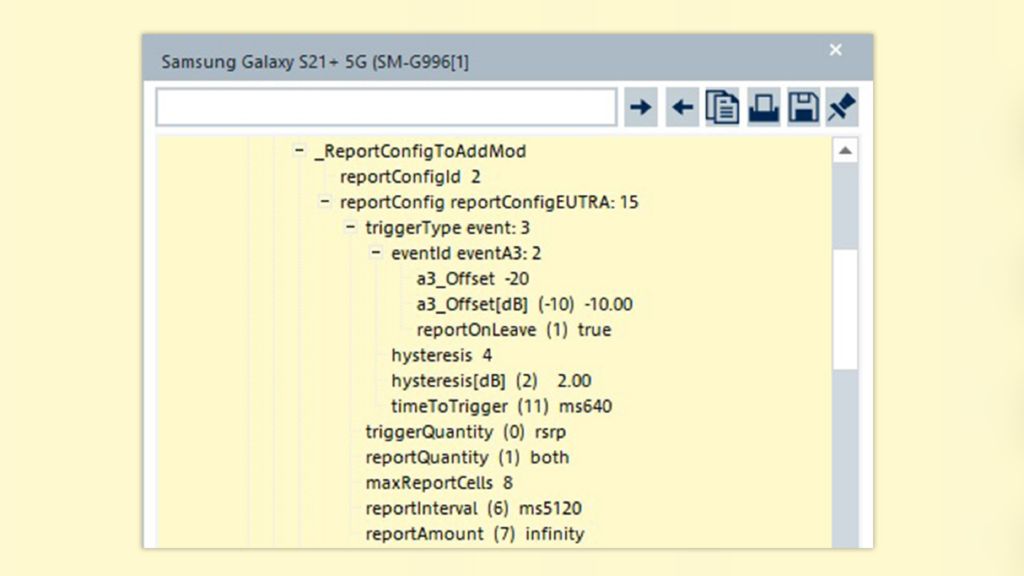Click the scrollbar up arrow

pos(843,150)
